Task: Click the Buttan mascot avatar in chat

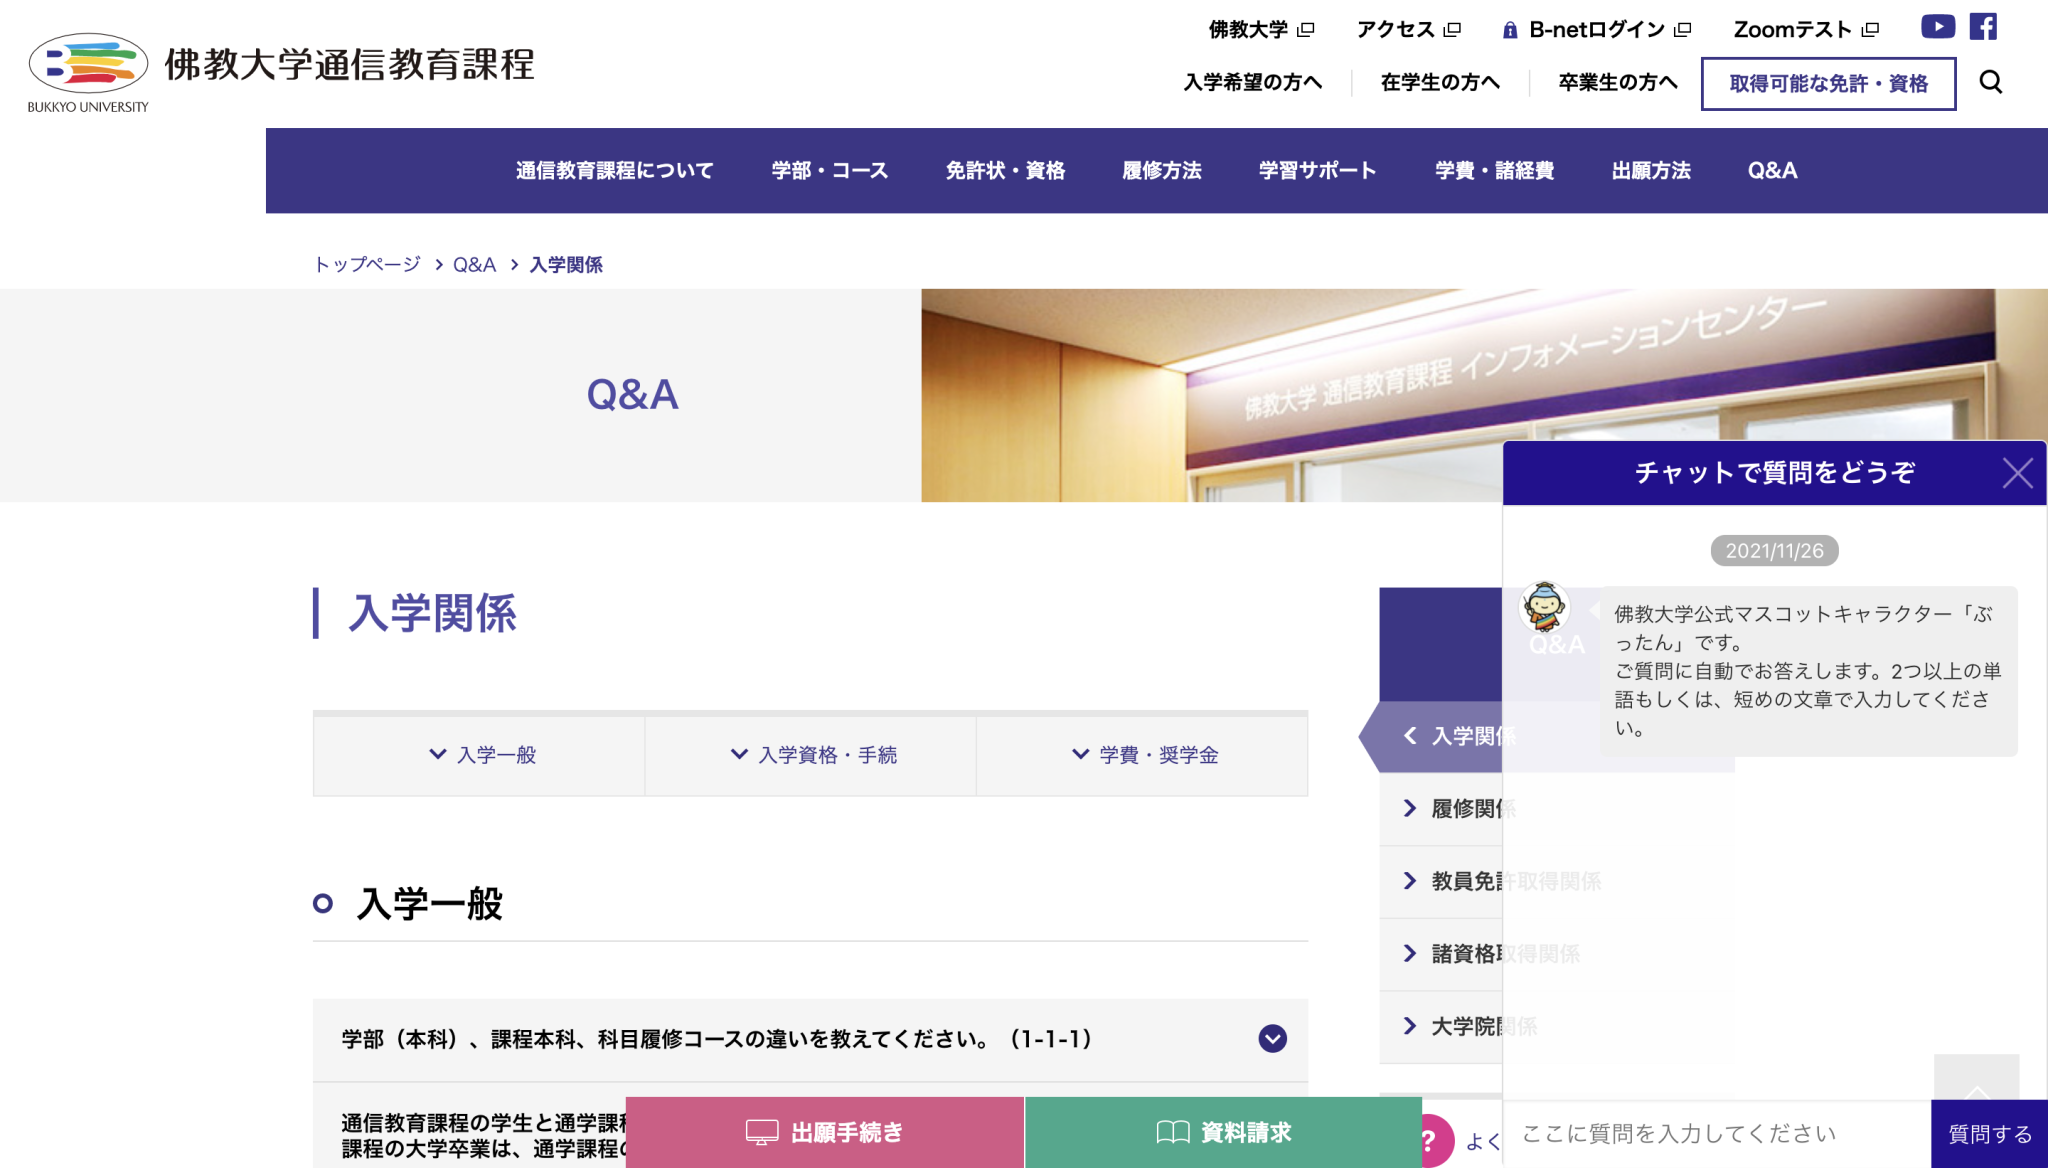Action: [x=1545, y=607]
